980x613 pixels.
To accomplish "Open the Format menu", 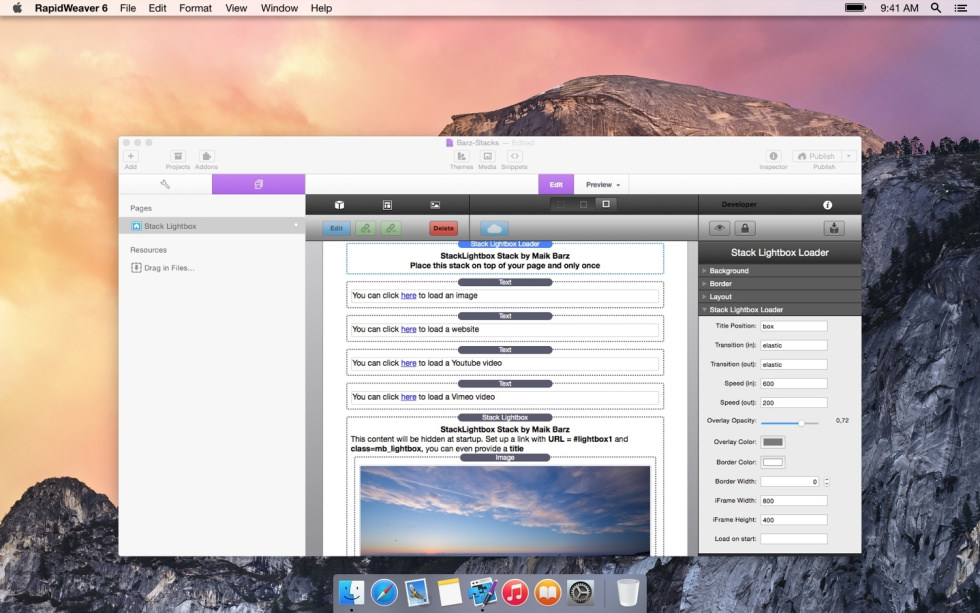I will click(195, 8).
